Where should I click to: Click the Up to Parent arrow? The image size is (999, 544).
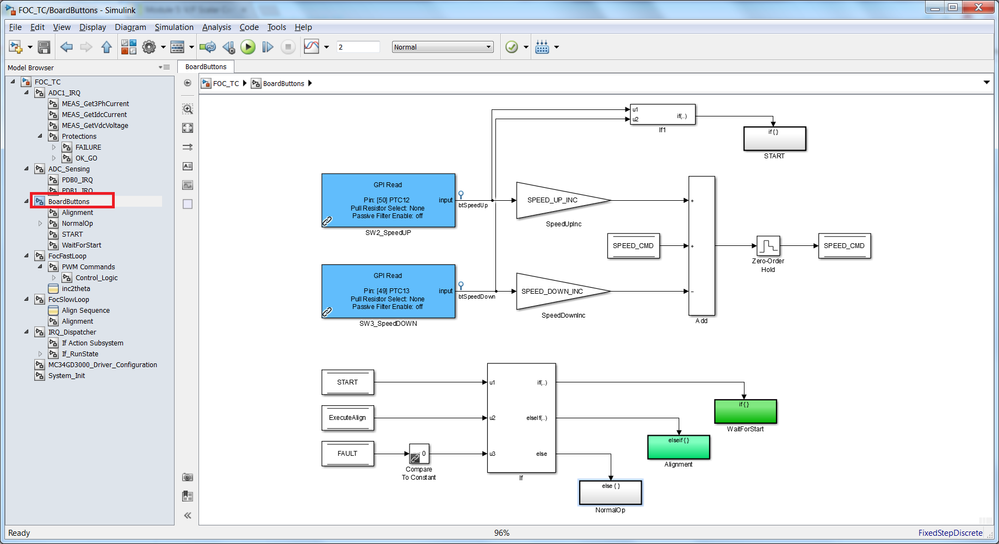click(106, 47)
